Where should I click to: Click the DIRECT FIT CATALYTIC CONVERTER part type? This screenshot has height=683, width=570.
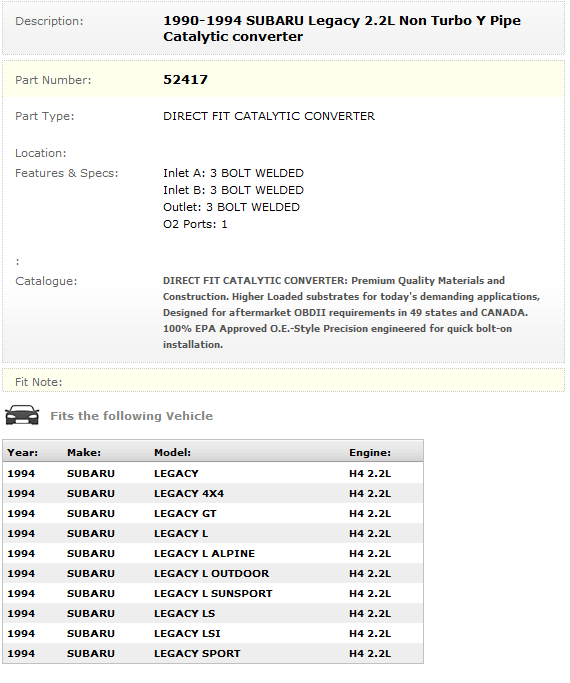tap(269, 116)
